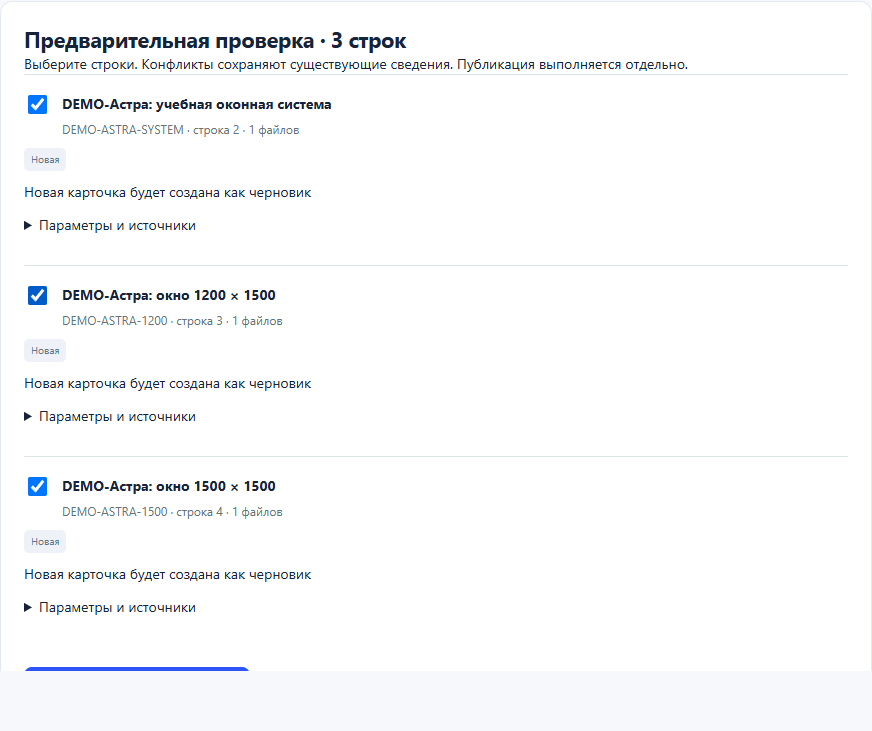
Task: Click the Новая badge under DEMO-ASTRA-SYSTEM
Action: coord(45,160)
